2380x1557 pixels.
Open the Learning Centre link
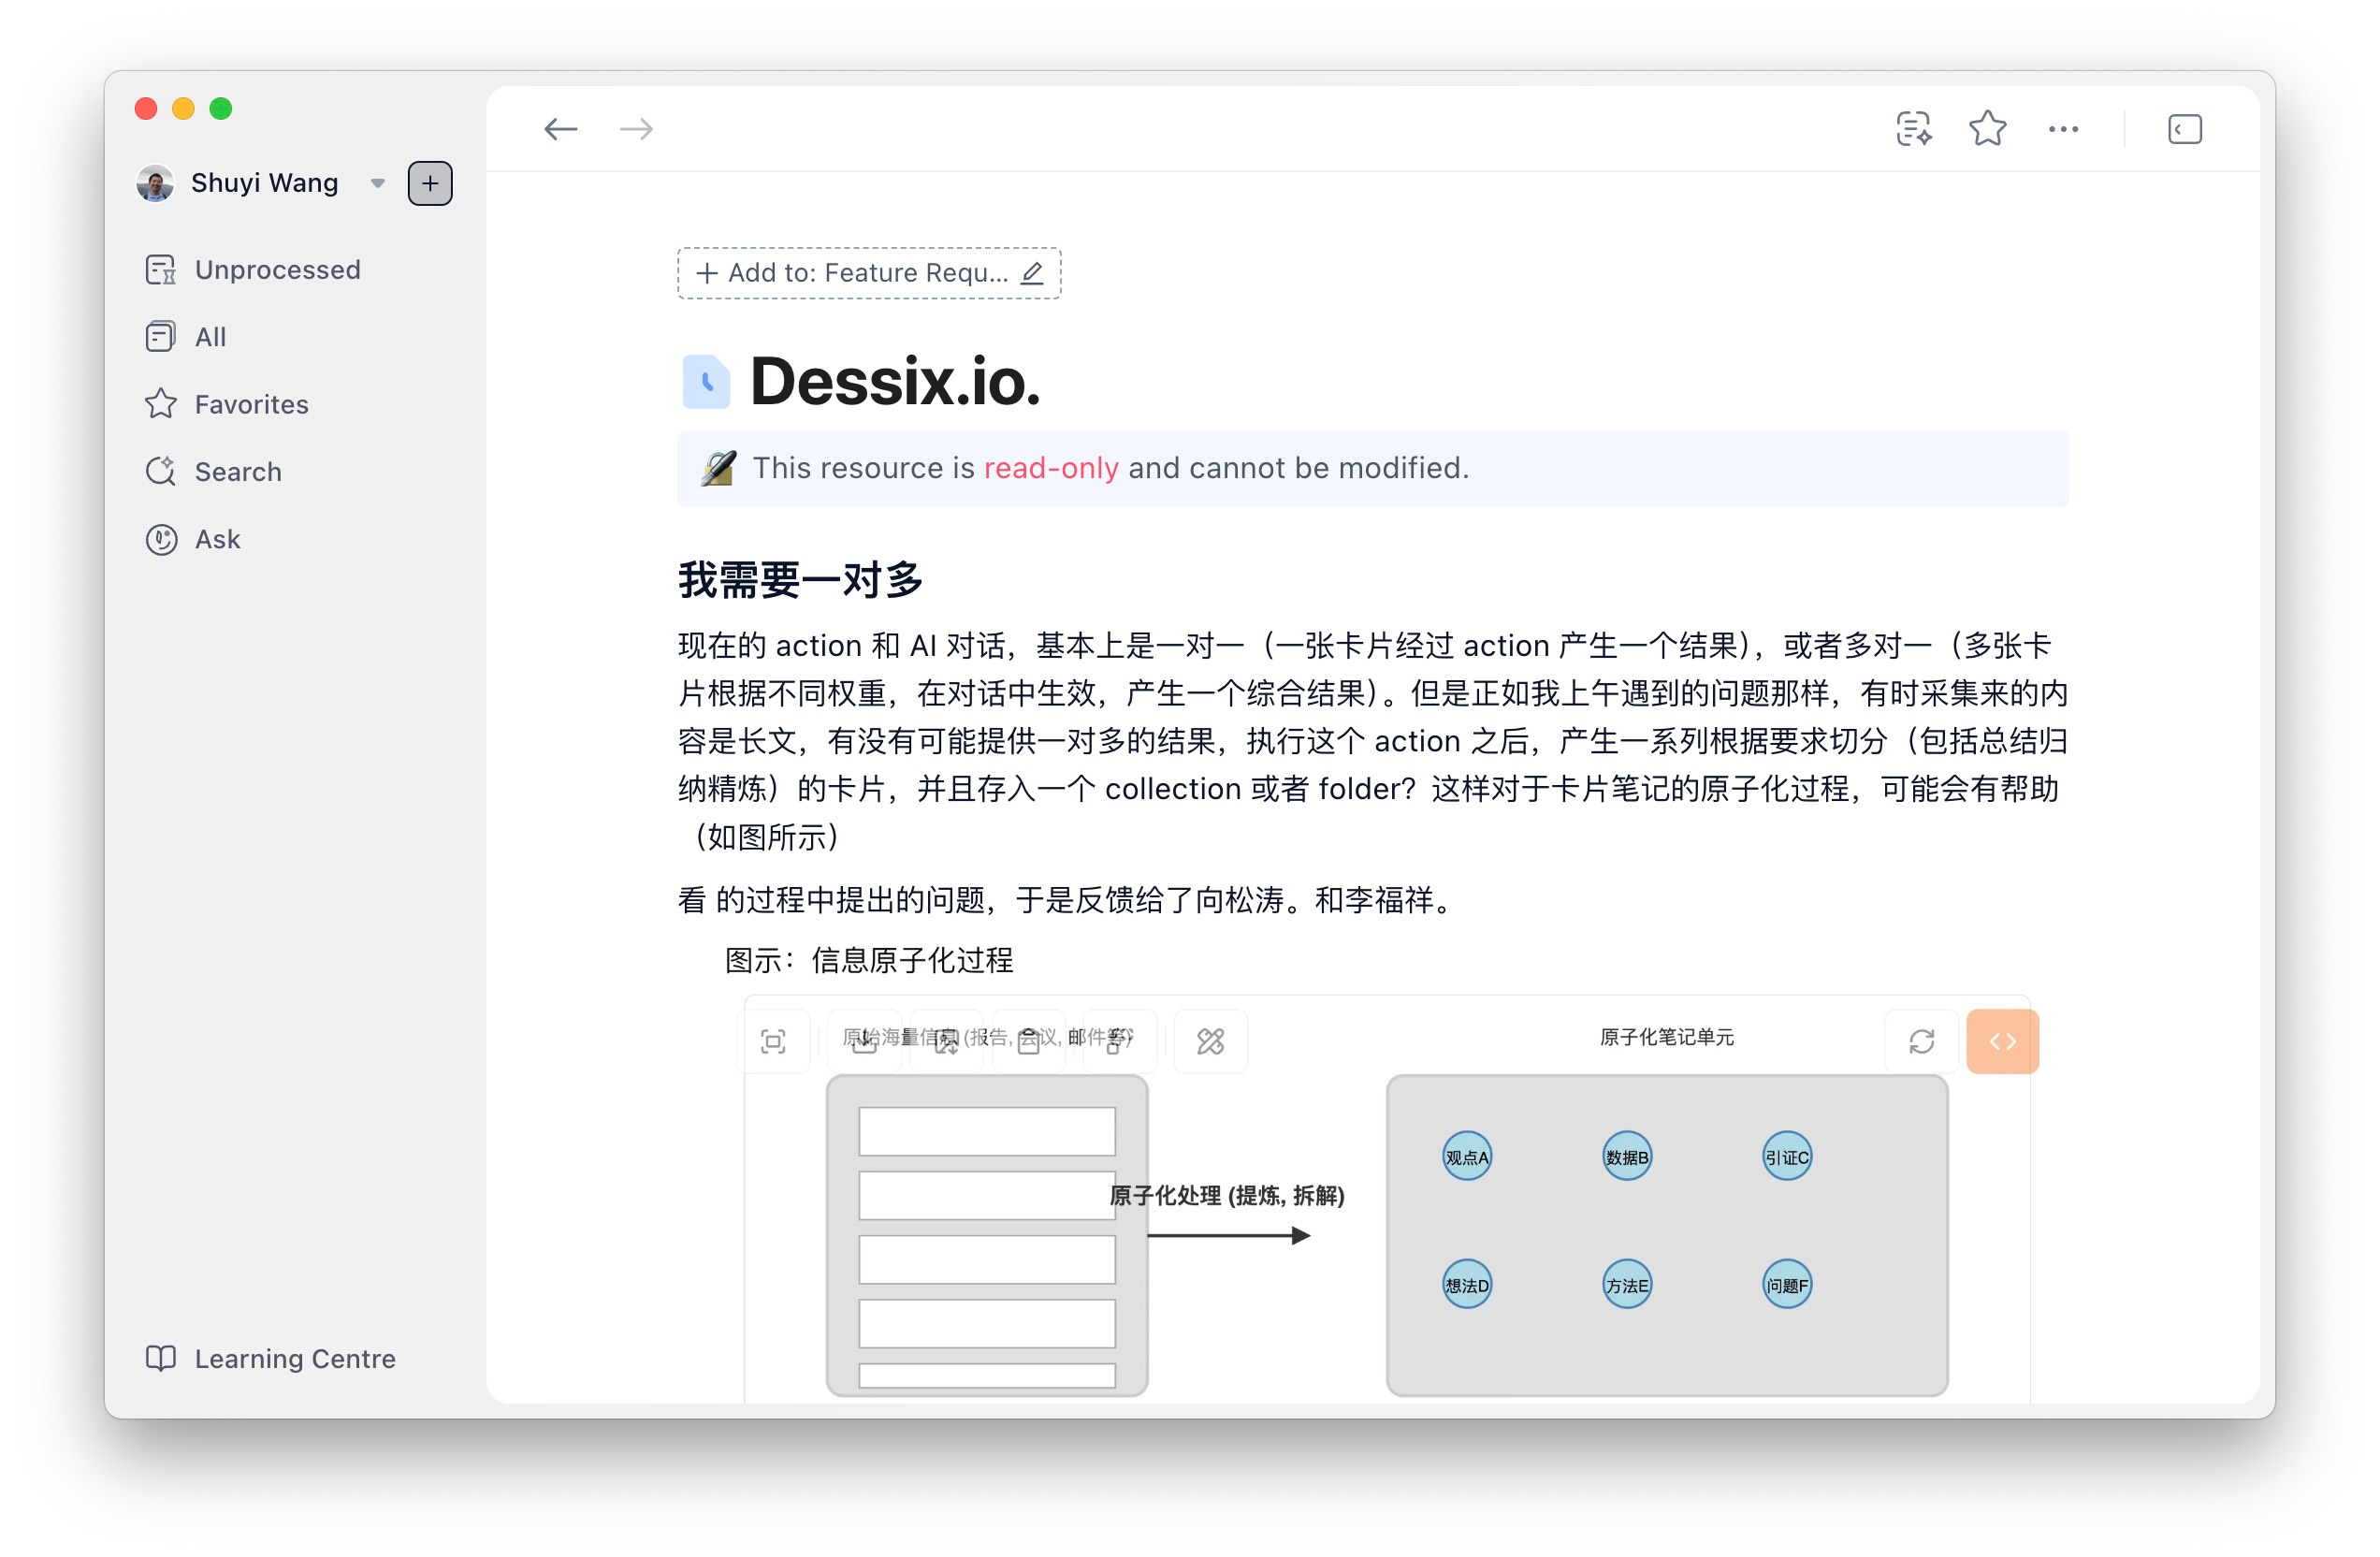point(294,1358)
